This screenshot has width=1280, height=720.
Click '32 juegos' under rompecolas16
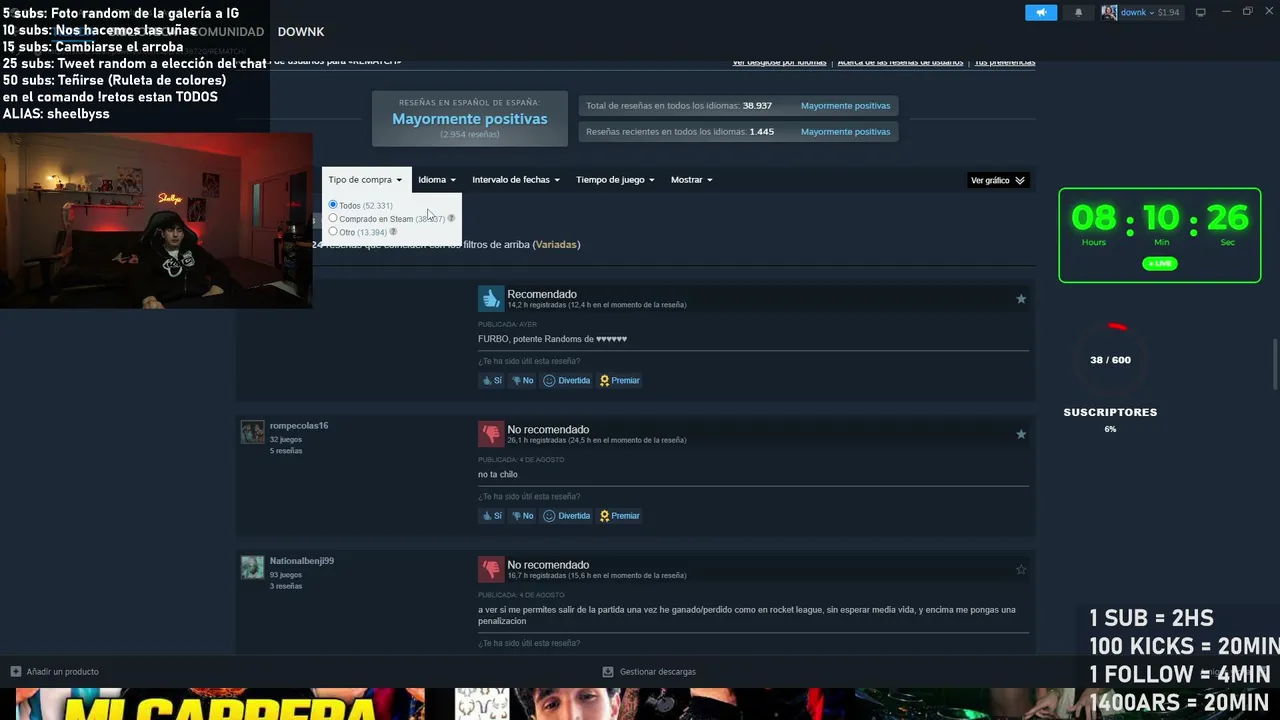tap(286, 439)
